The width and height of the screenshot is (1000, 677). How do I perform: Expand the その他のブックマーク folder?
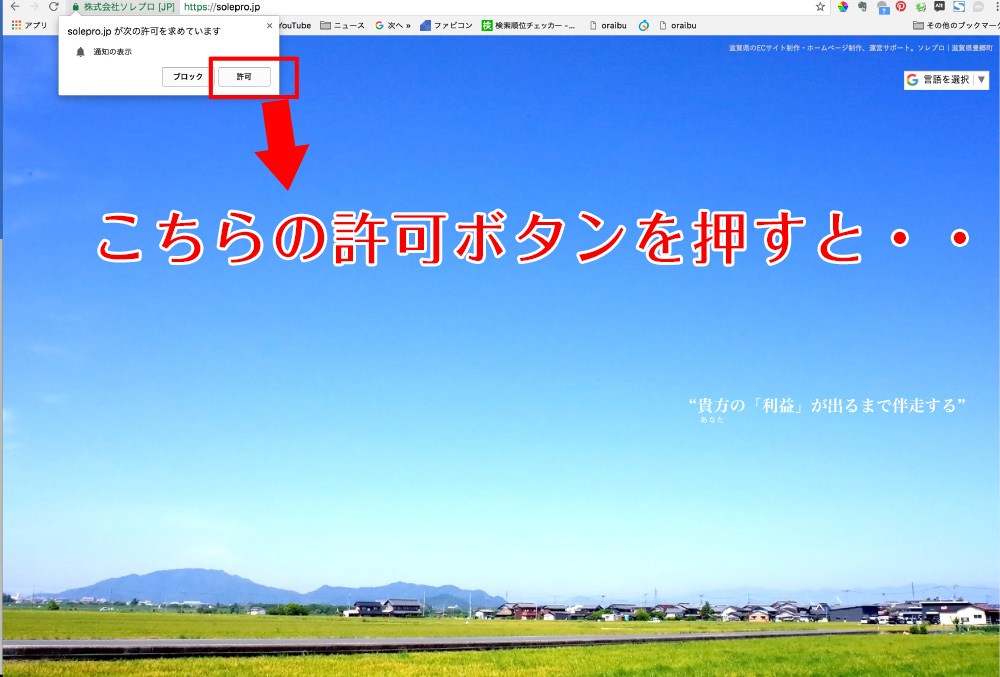pos(955,25)
